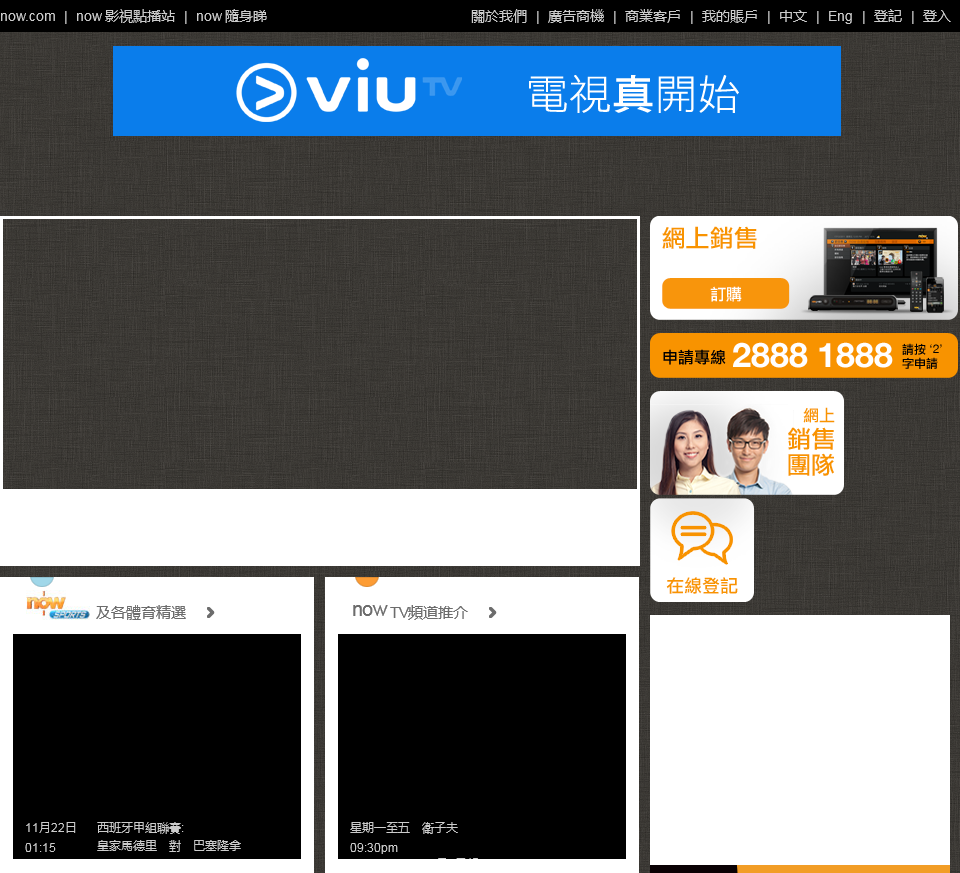Open the 及各體育精選 heading

[141, 612]
